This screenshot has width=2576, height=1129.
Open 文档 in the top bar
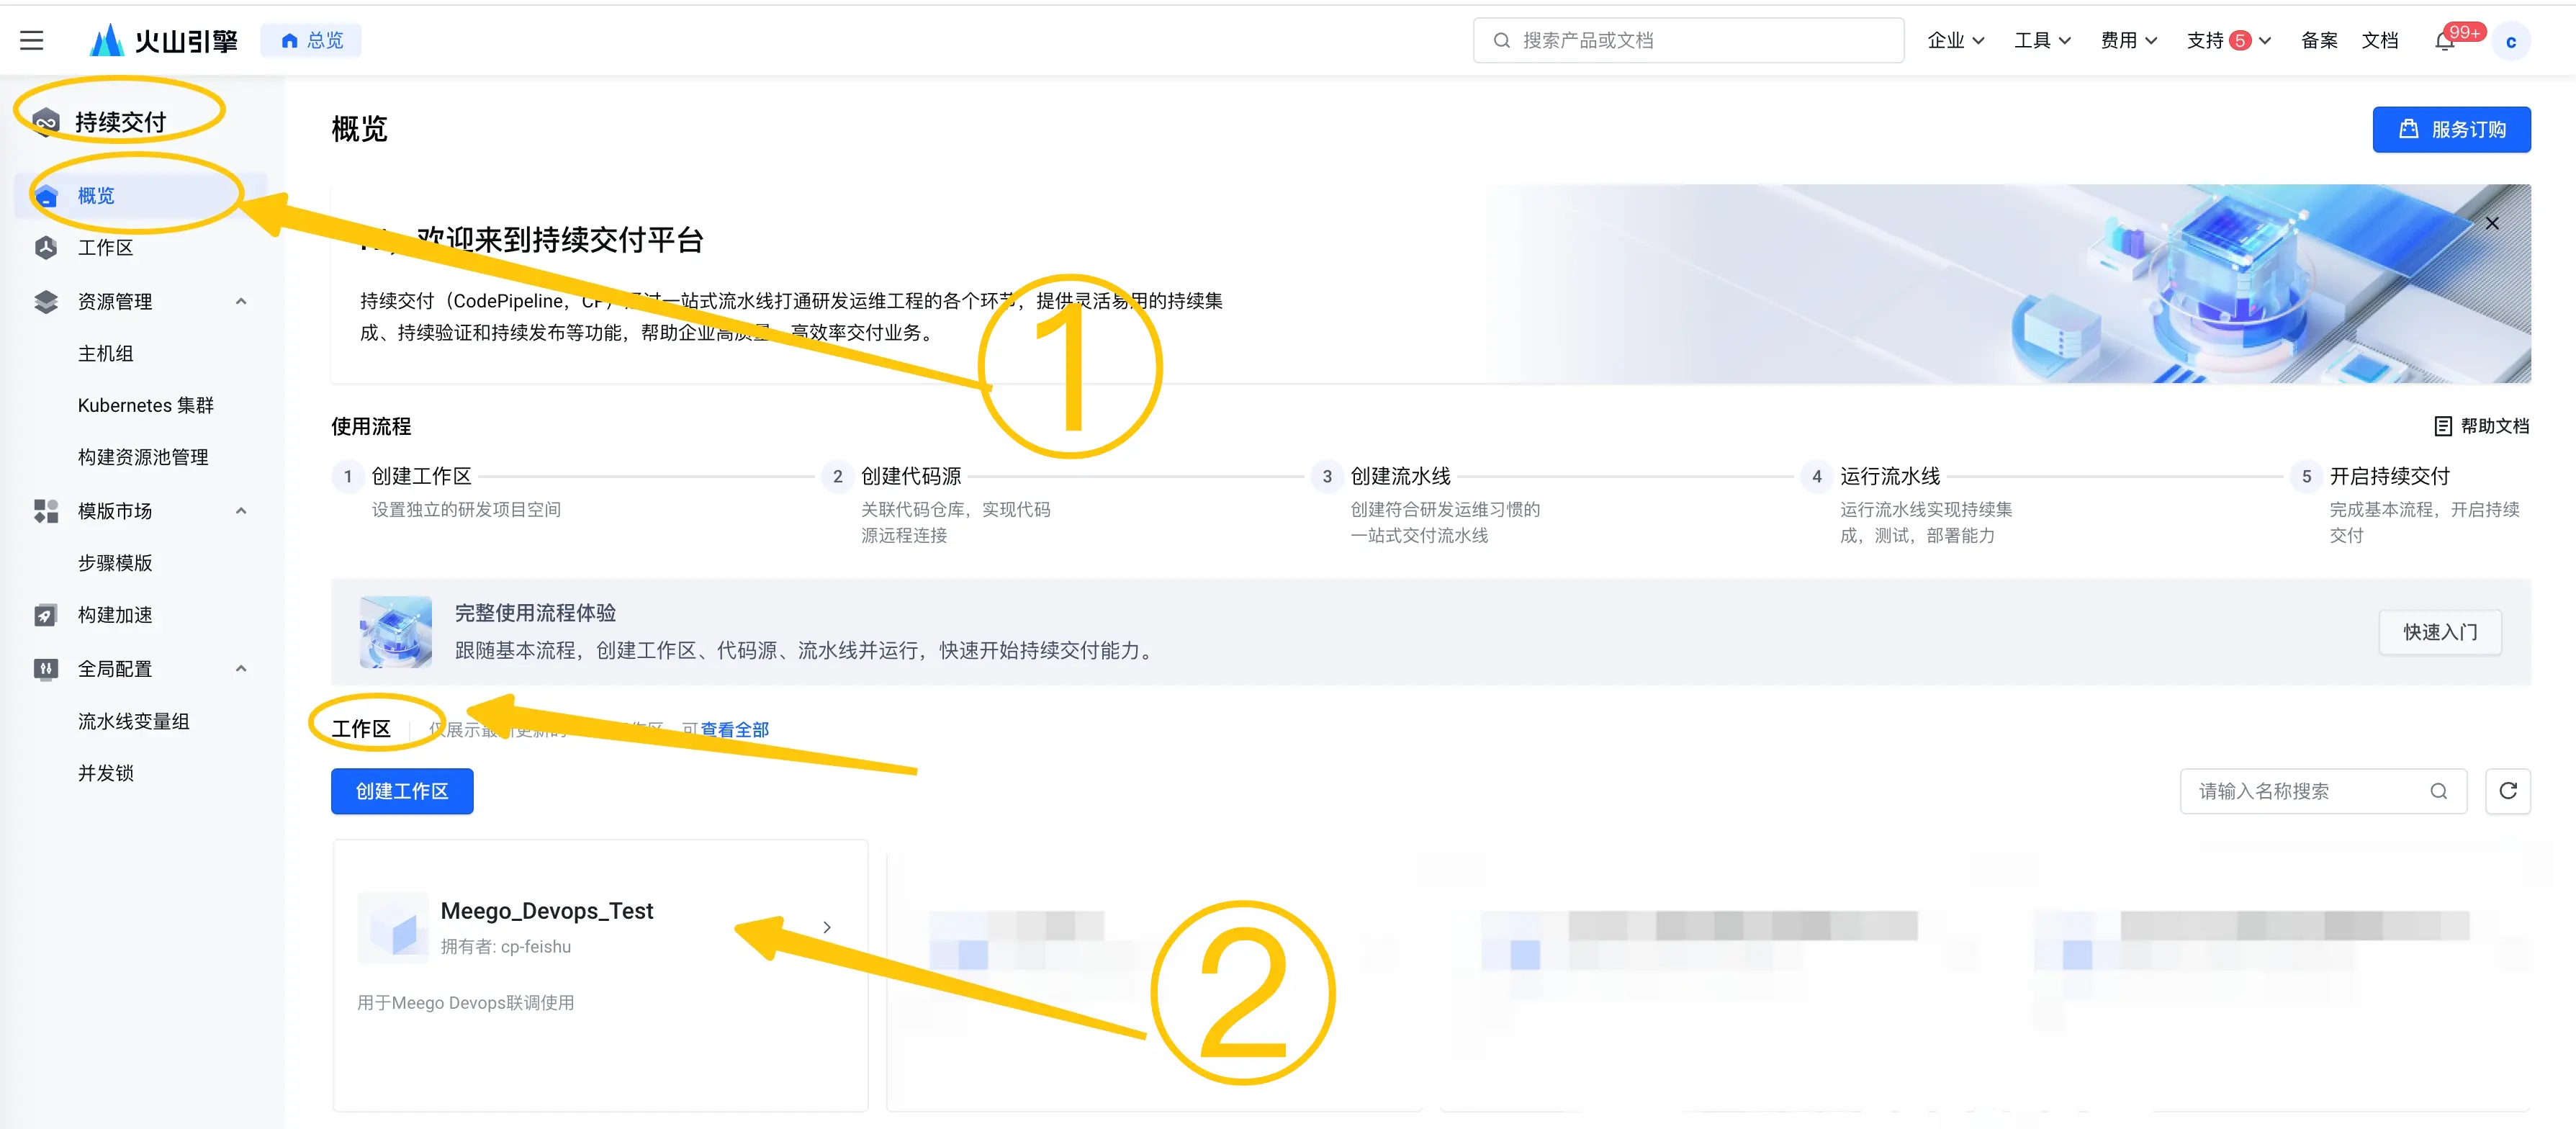click(x=2380, y=40)
